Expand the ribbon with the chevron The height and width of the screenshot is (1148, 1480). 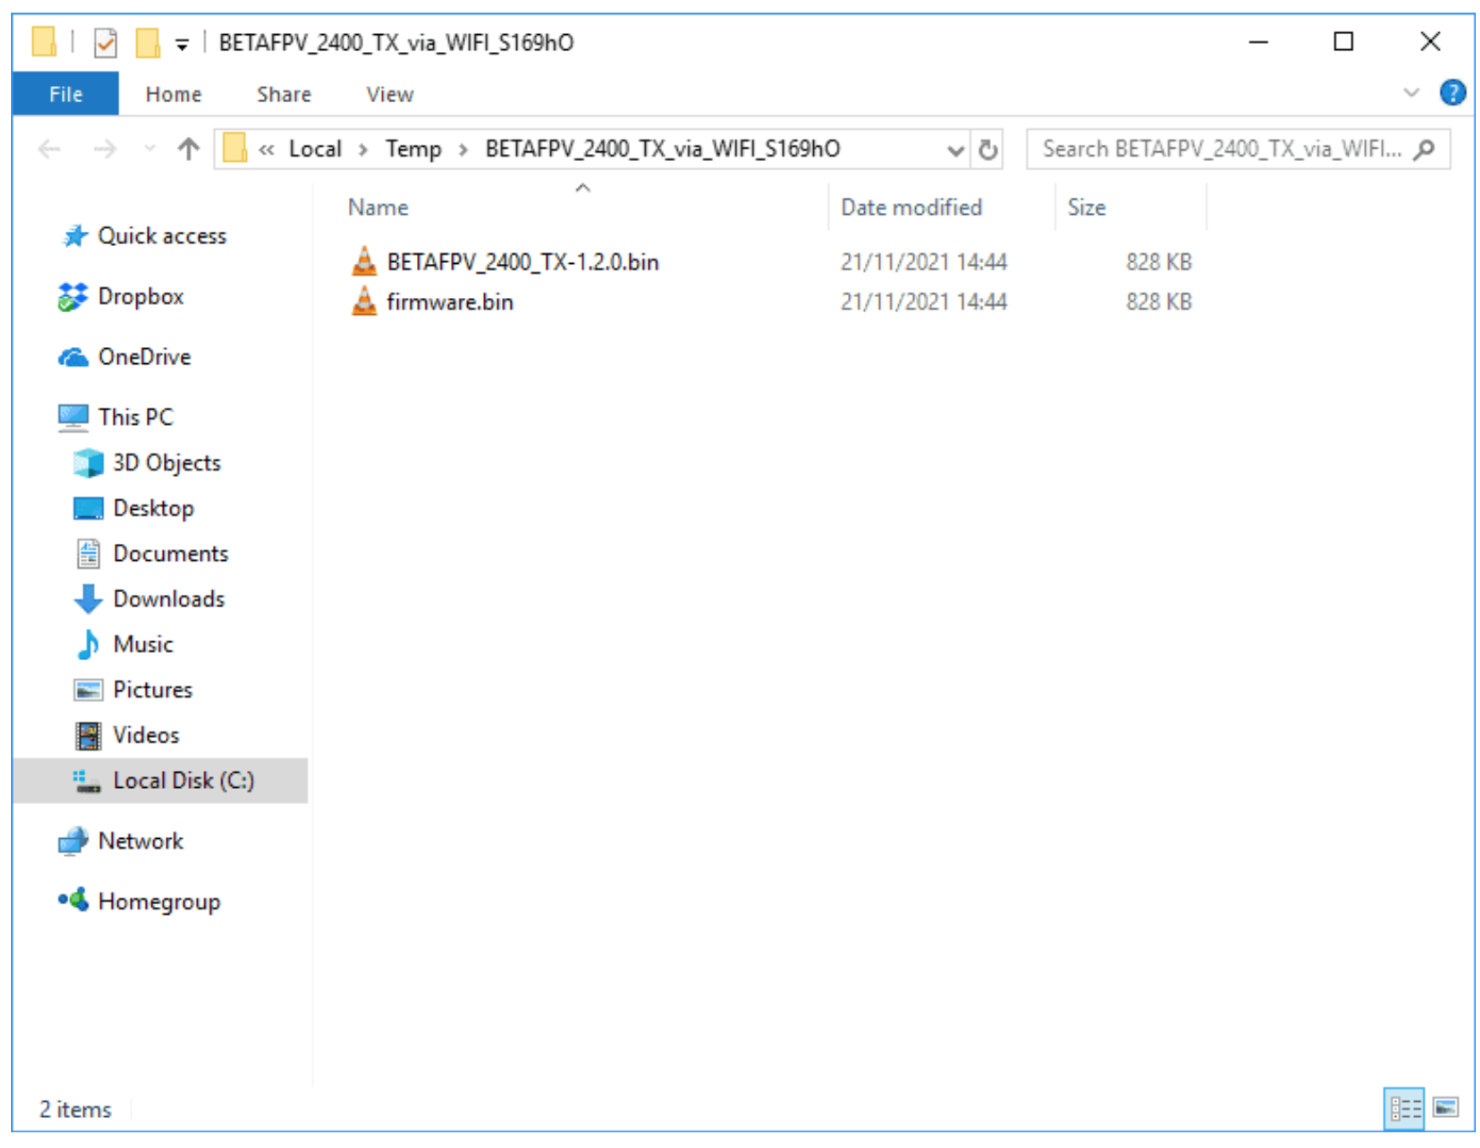[x=1411, y=93]
